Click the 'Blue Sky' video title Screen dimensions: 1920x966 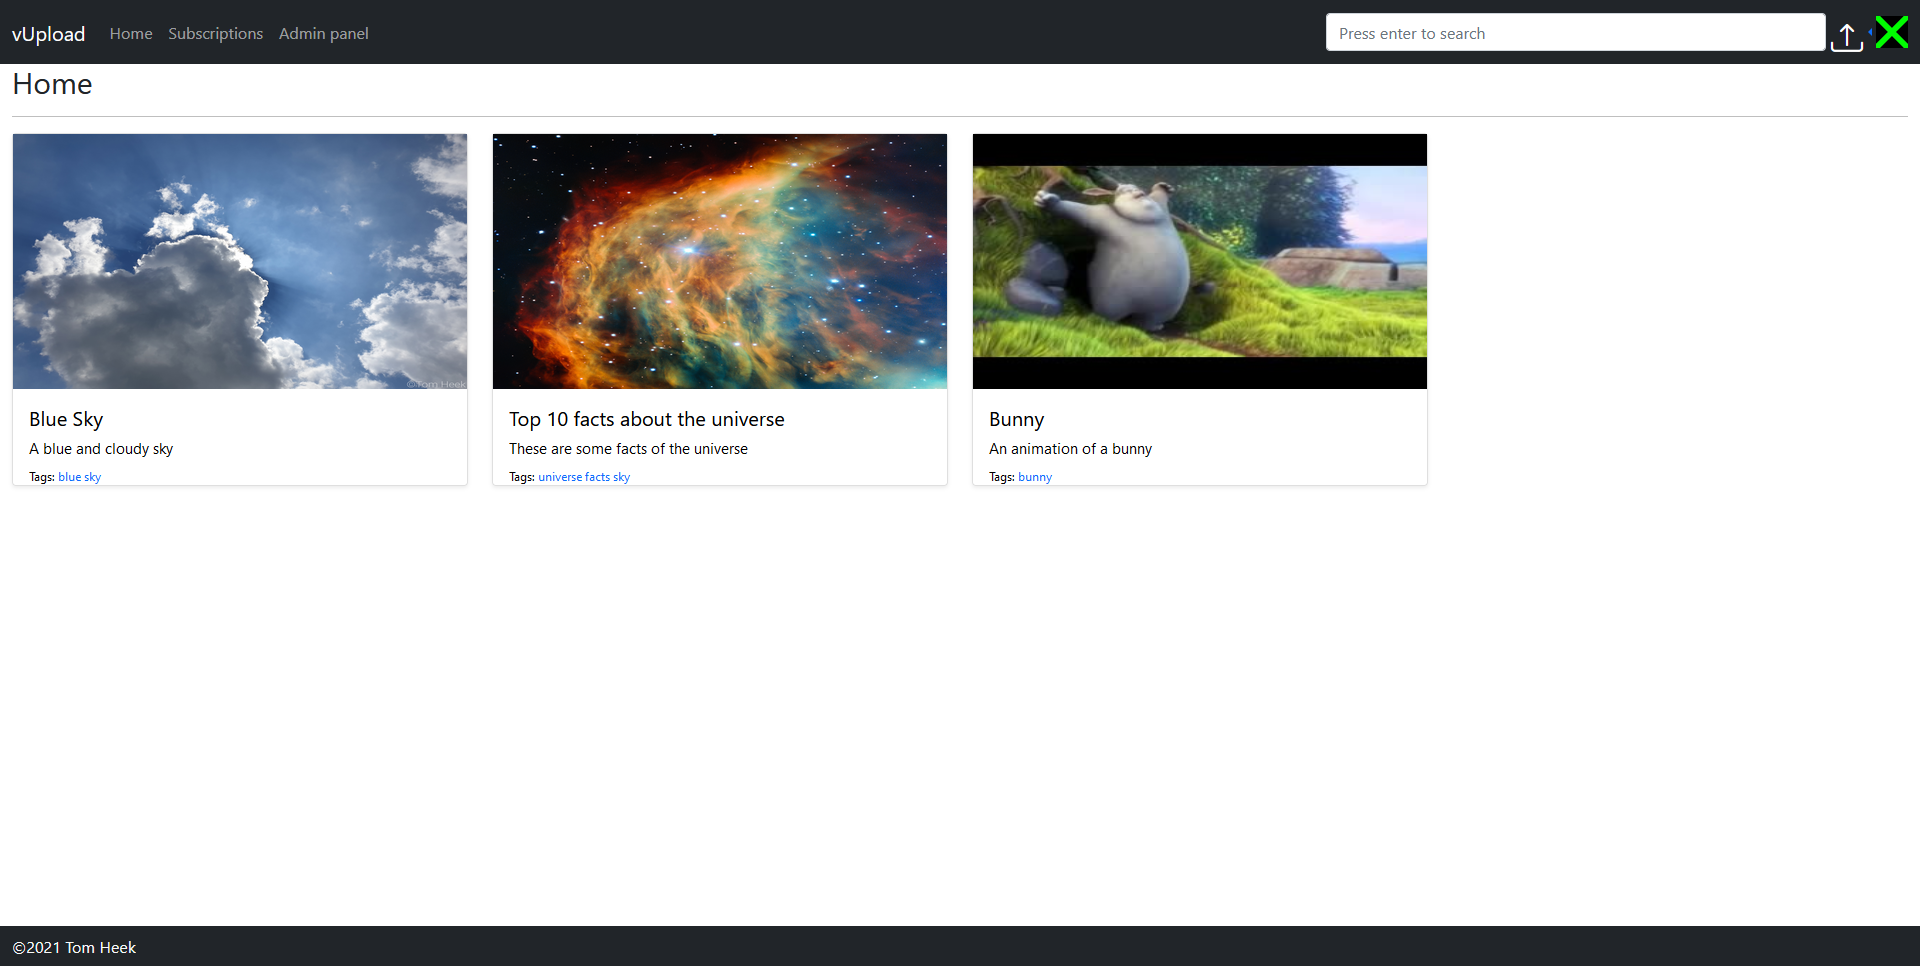66,419
